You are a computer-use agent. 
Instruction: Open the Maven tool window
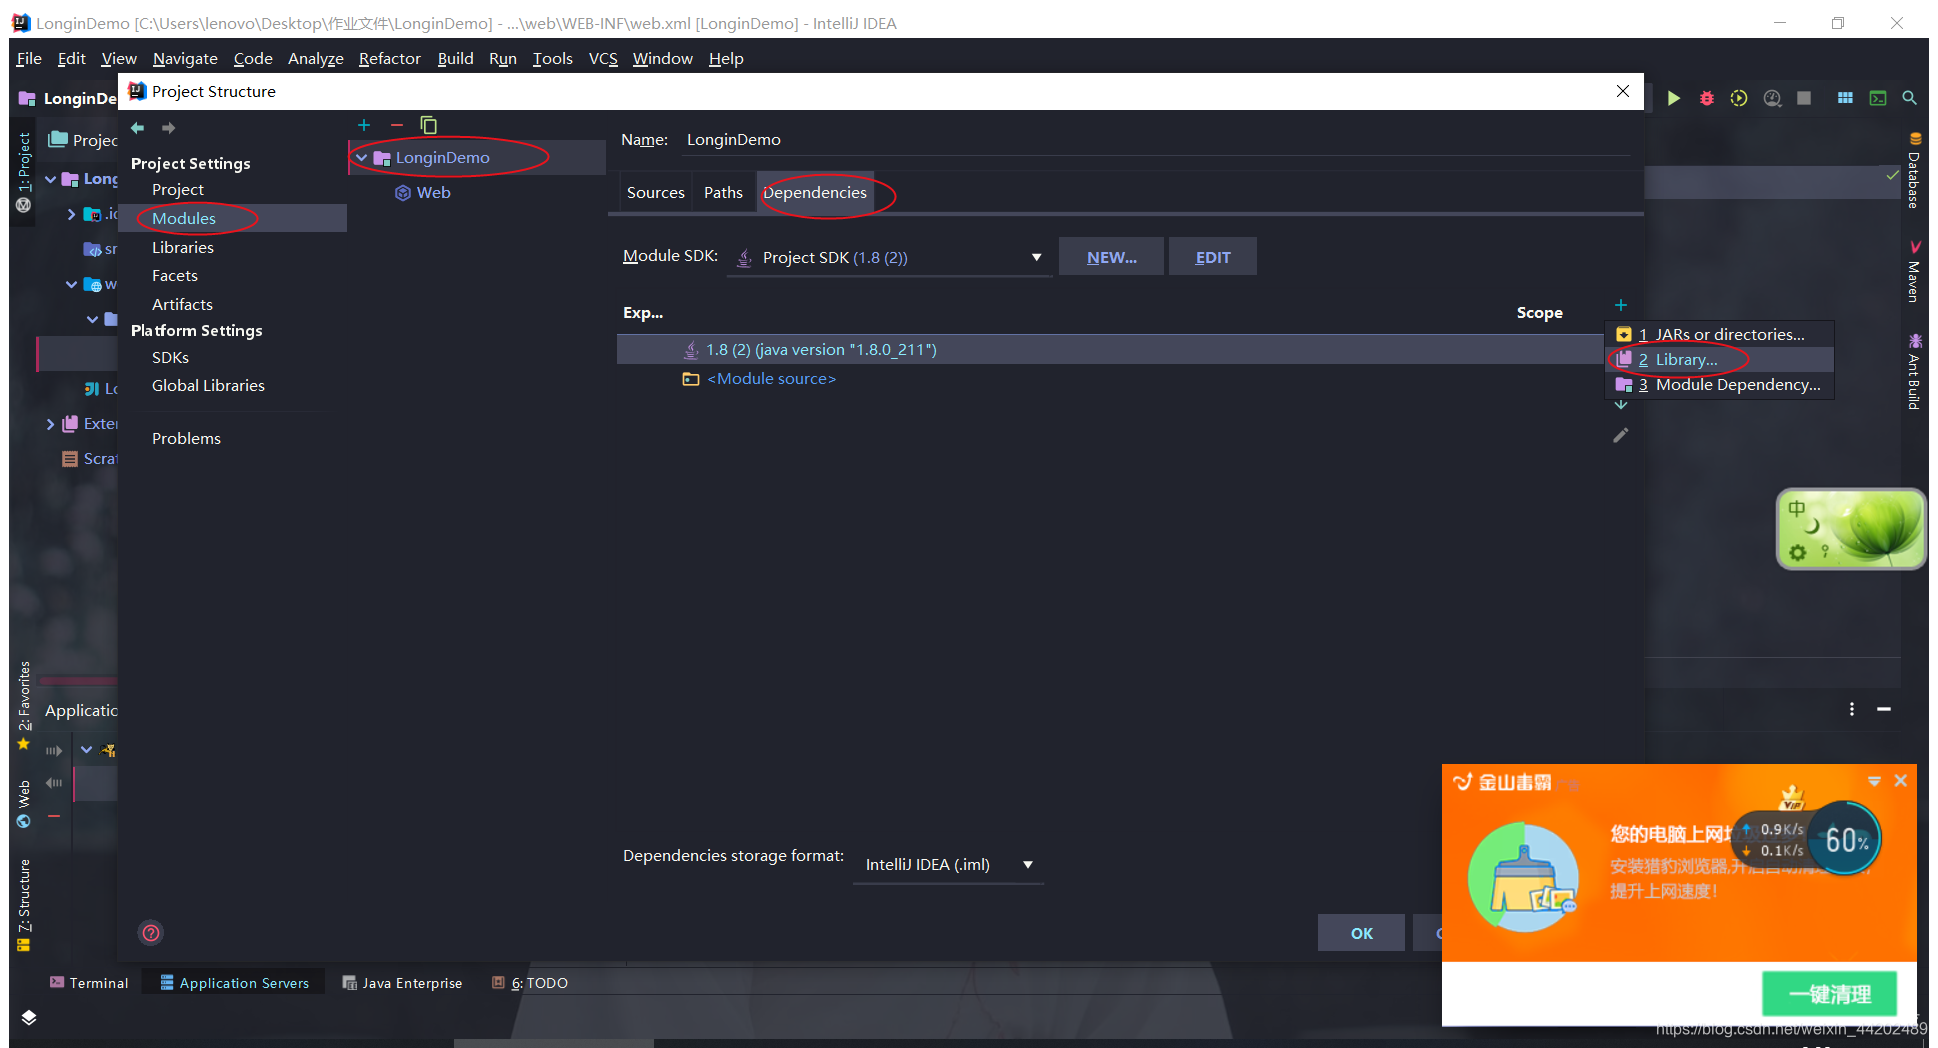click(1914, 271)
